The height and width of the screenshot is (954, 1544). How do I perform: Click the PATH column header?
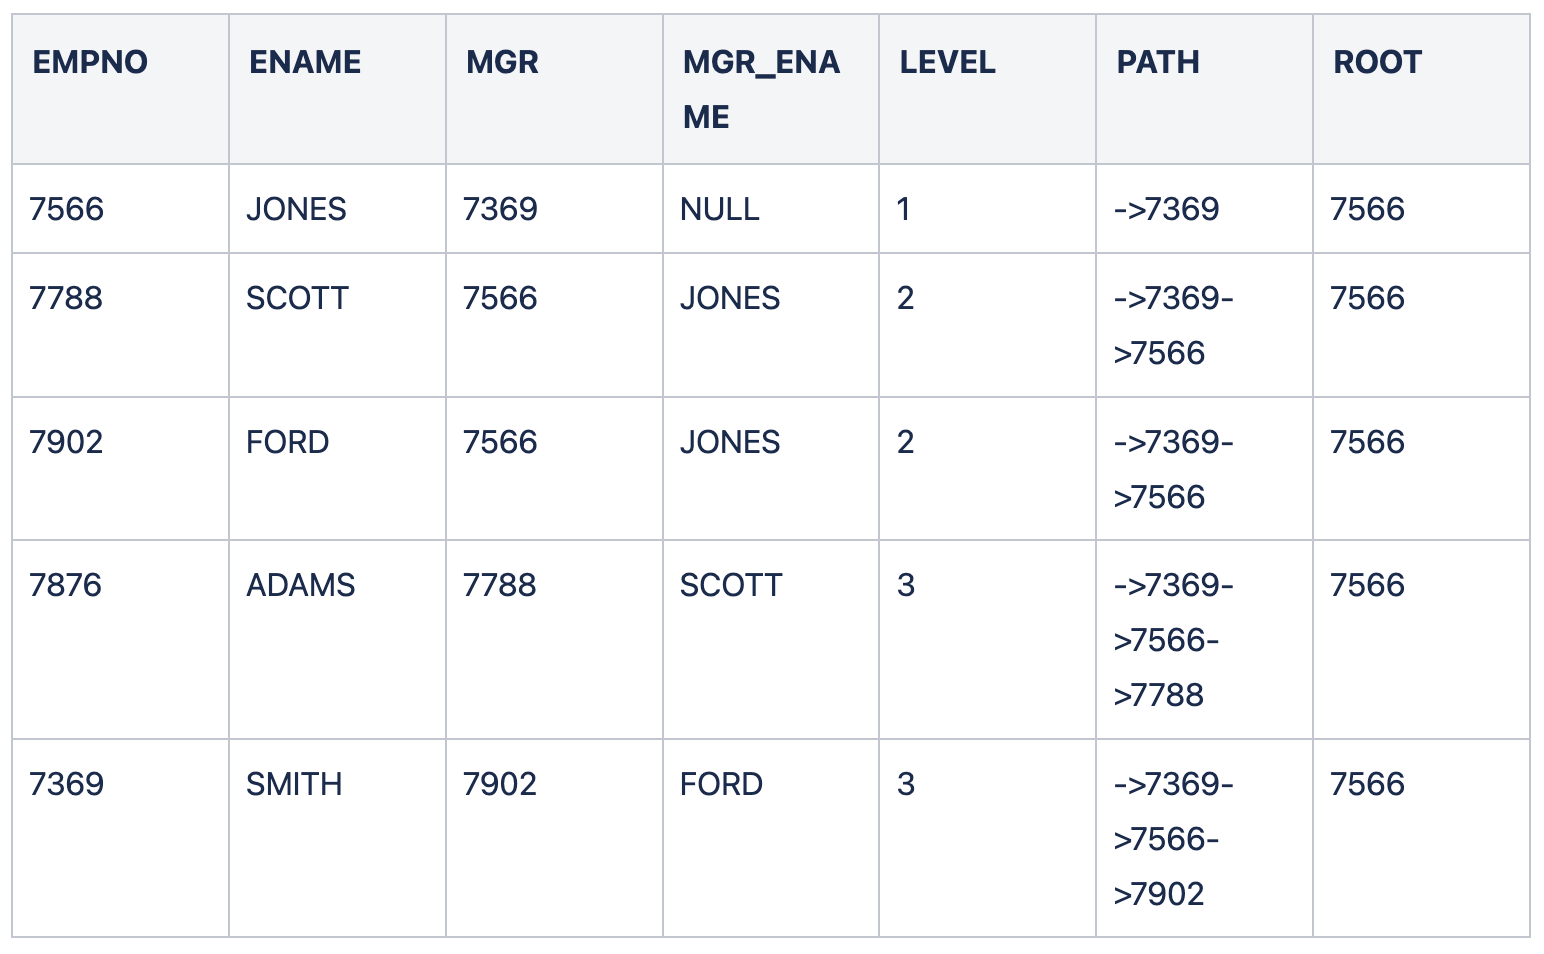[x=1157, y=62]
